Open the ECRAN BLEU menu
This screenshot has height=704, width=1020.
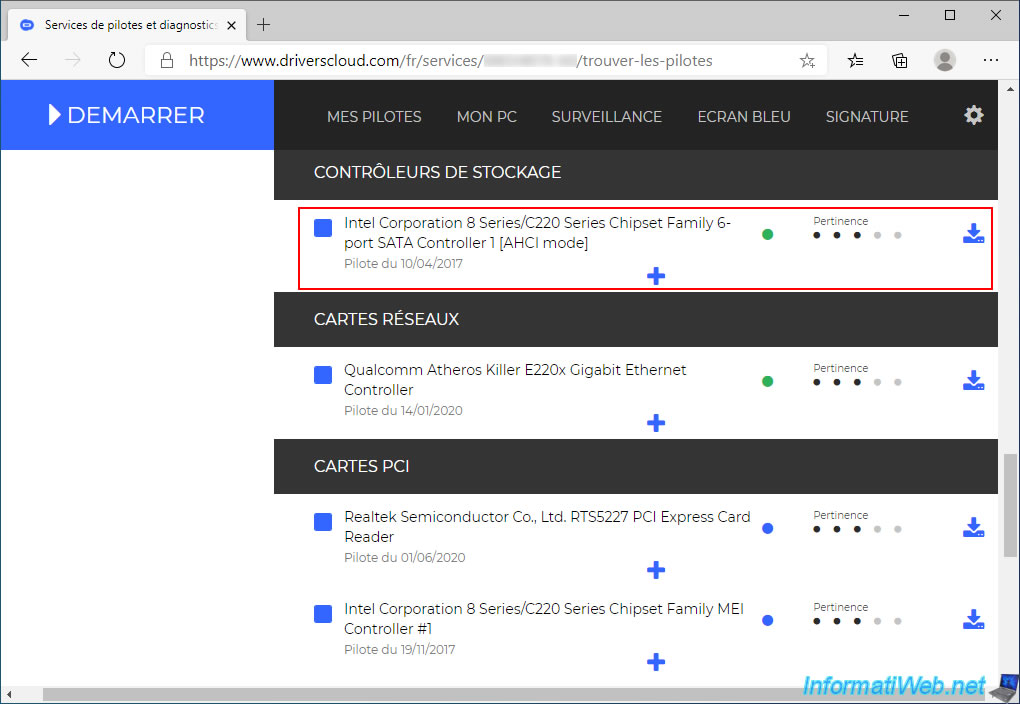744,116
